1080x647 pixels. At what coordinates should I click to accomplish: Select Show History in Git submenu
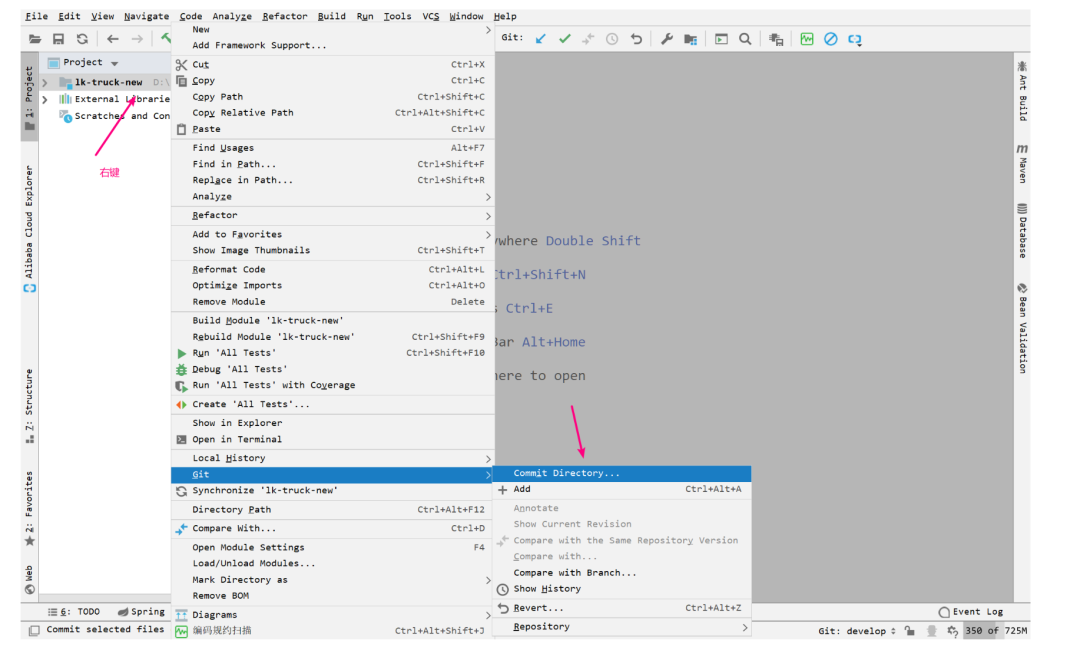(x=622, y=589)
